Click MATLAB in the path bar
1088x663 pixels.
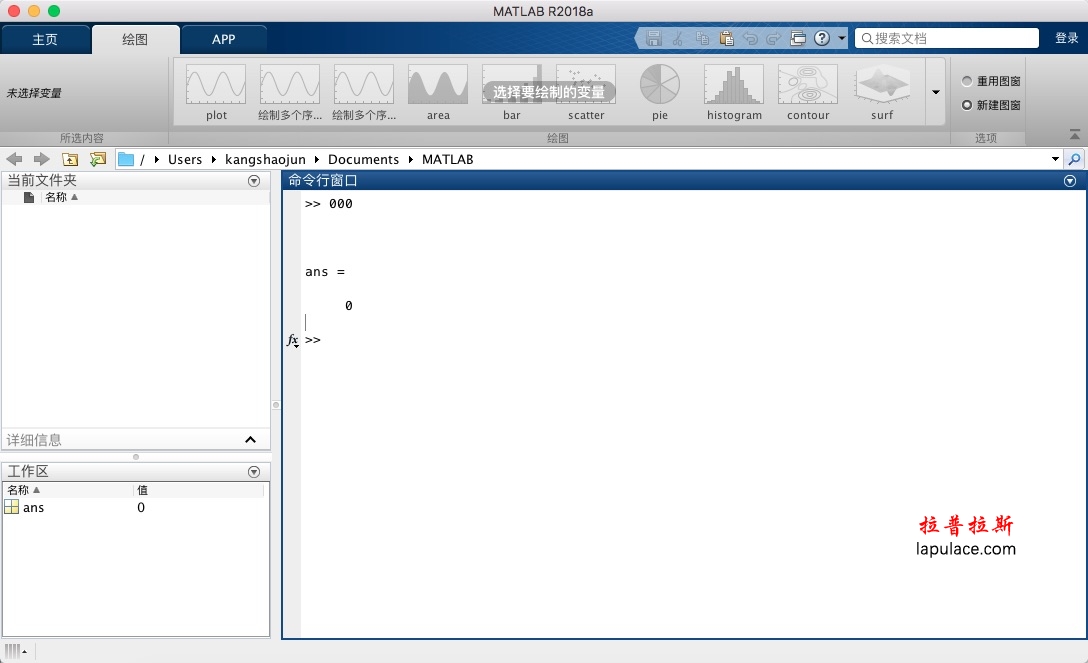pos(448,160)
